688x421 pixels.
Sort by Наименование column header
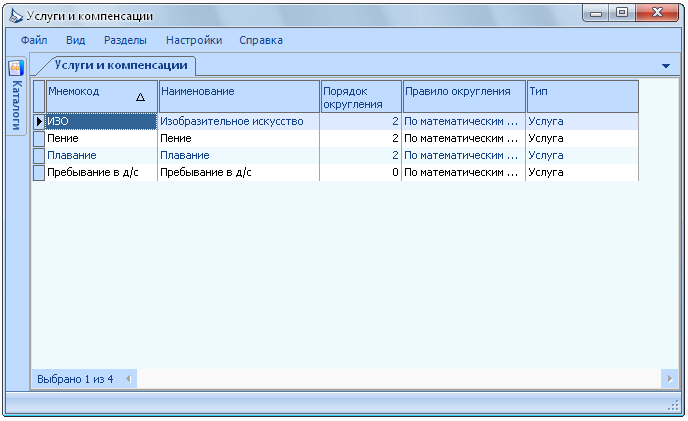pos(239,97)
